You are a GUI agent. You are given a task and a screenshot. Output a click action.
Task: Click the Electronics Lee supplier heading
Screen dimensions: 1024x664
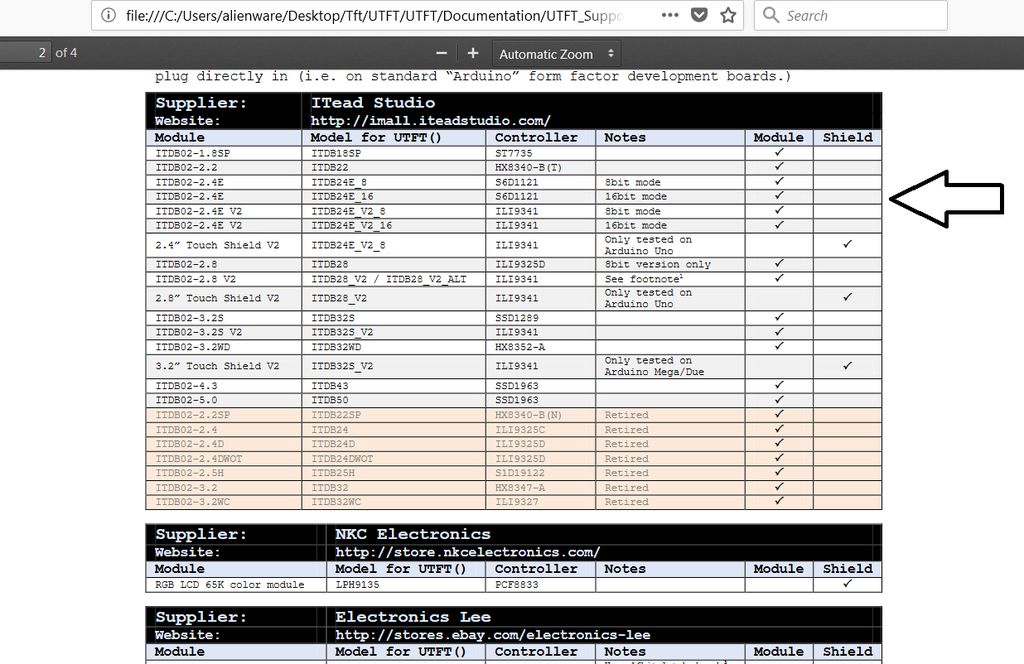pos(413,617)
